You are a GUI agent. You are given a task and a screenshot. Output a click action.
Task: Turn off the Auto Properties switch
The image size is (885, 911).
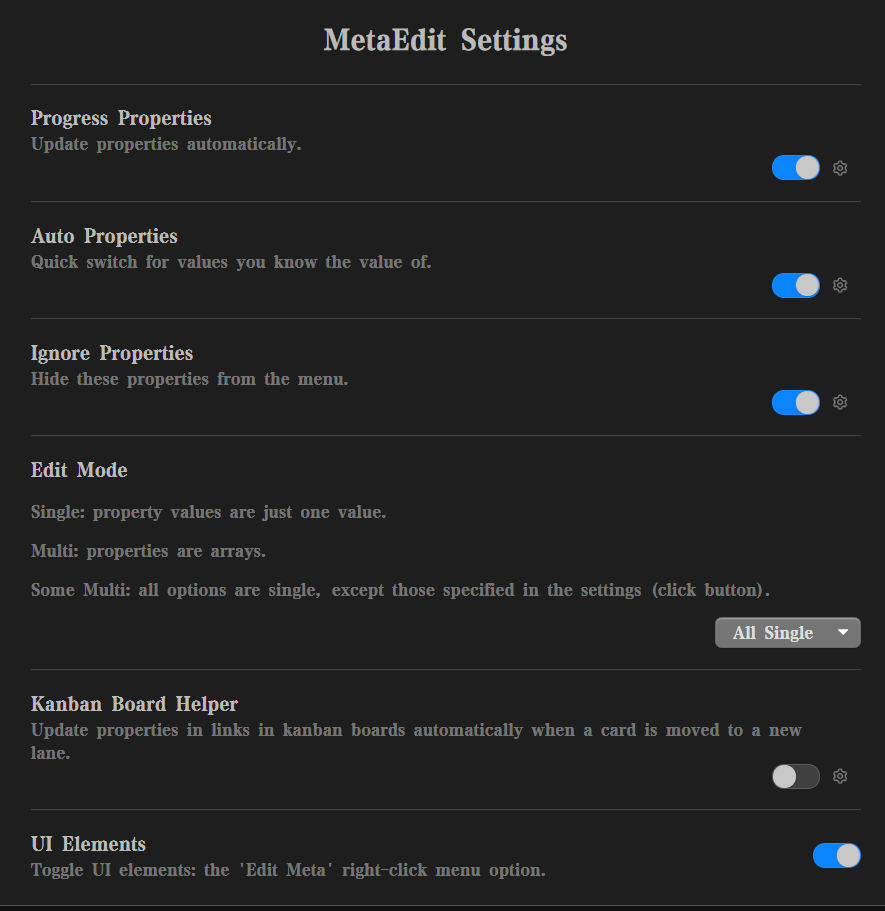[795, 285]
